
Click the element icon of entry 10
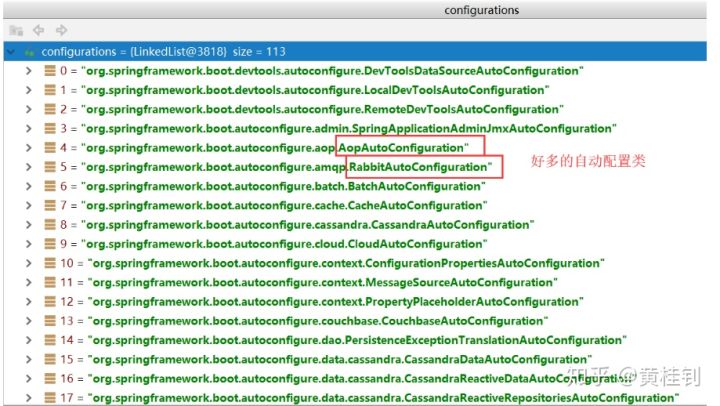click(x=50, y=263)
